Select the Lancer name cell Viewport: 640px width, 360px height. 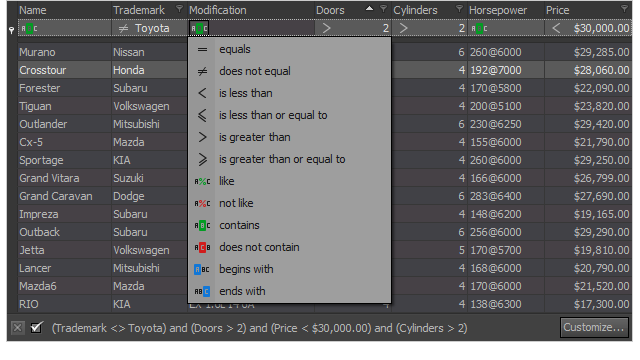(64, 268)
